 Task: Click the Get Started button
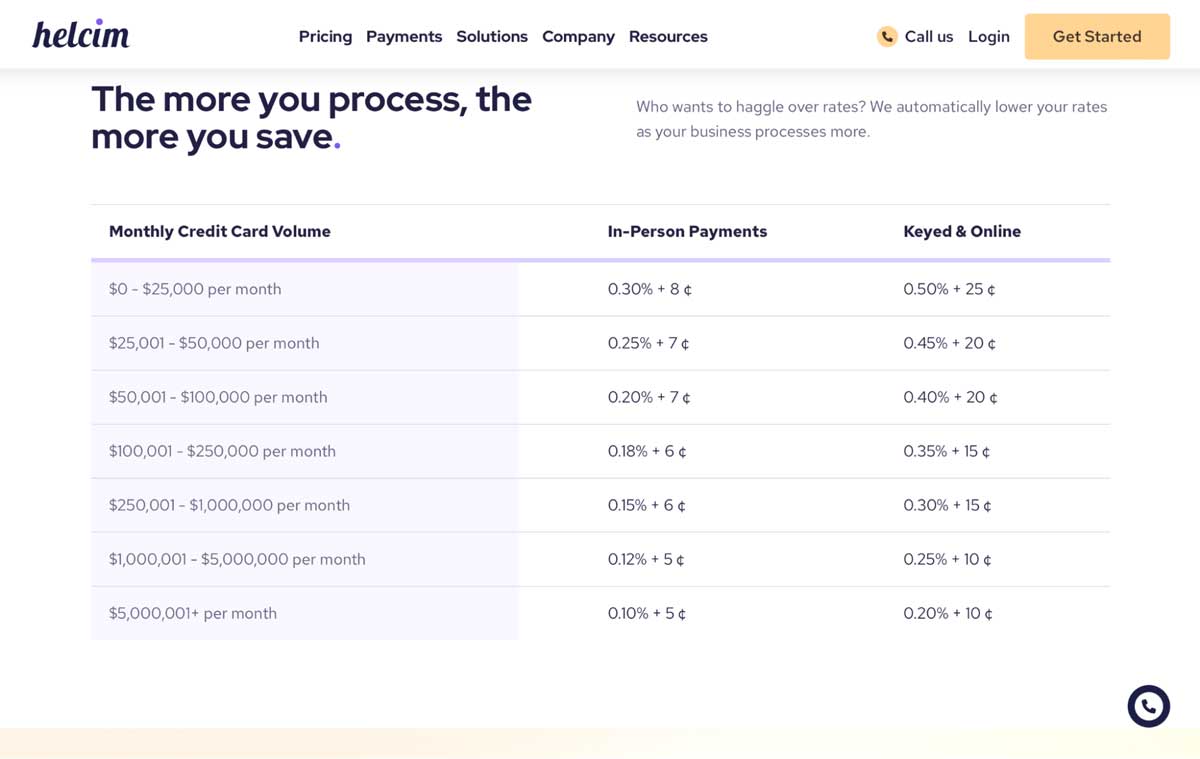[x=1097, y=36]
